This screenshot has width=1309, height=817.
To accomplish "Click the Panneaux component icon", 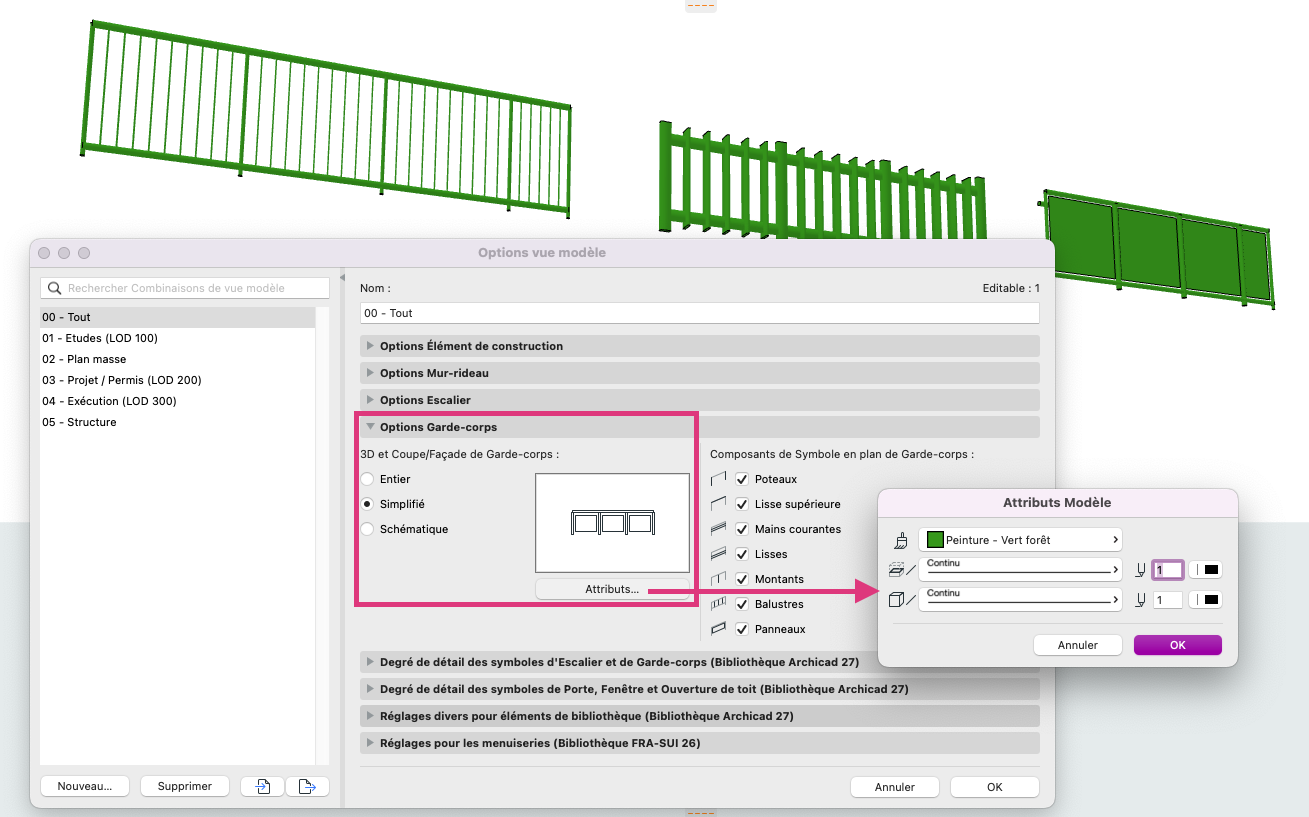I will 718,629.
